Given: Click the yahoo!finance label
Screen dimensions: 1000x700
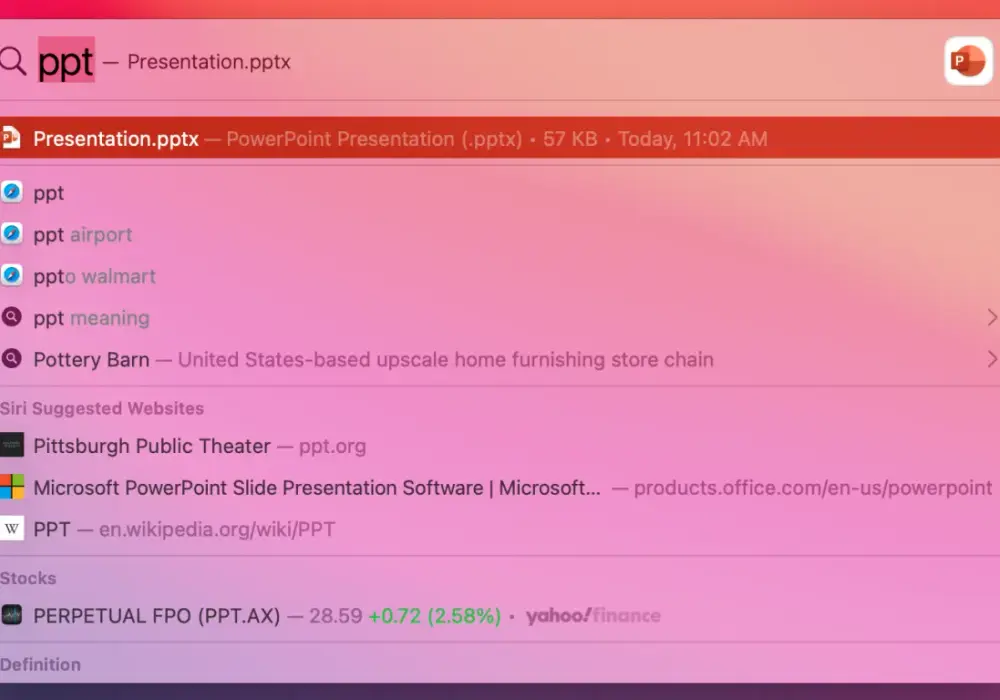Looking at the screenshot, I should coord(593,615).
